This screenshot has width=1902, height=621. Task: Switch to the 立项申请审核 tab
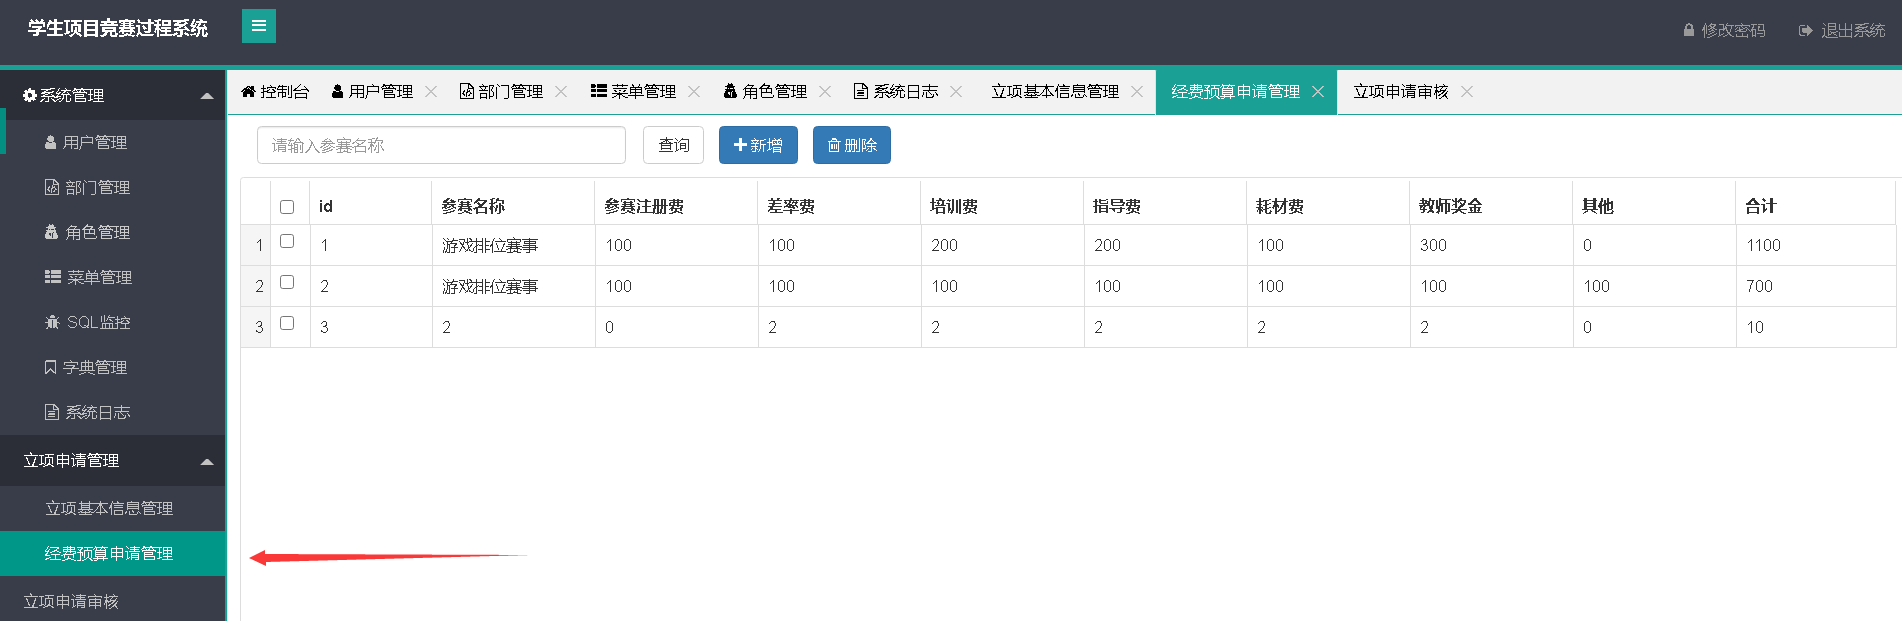1401,91
